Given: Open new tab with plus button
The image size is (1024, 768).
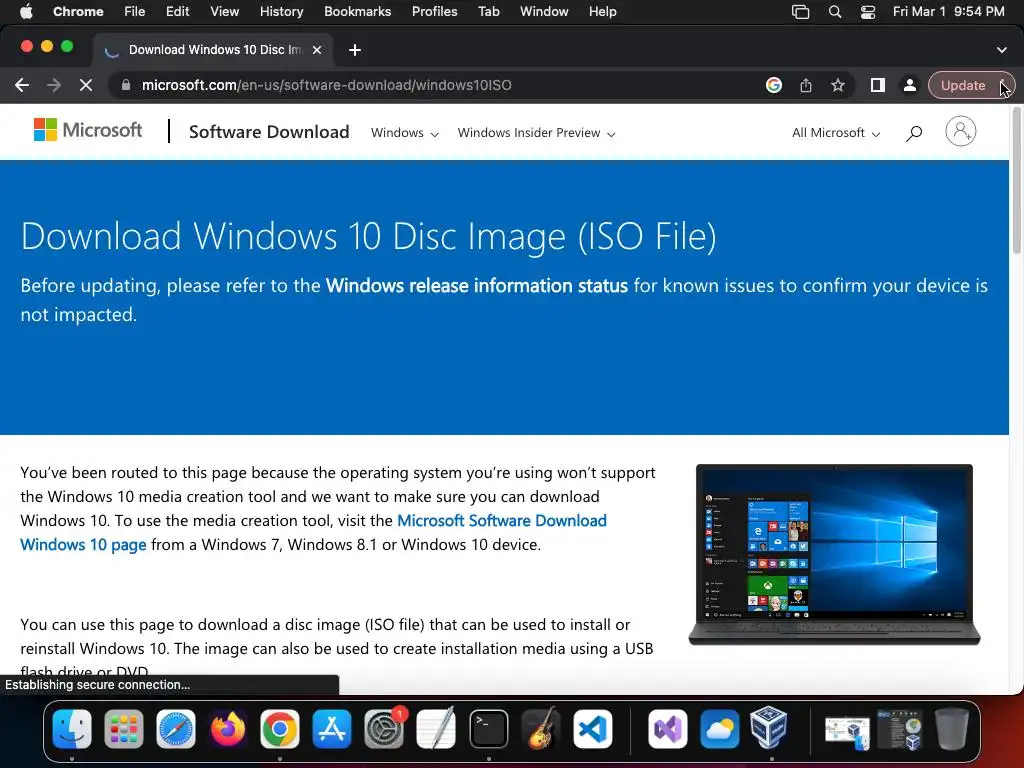Looking at the screenshot, I should [x=355, y=50].
